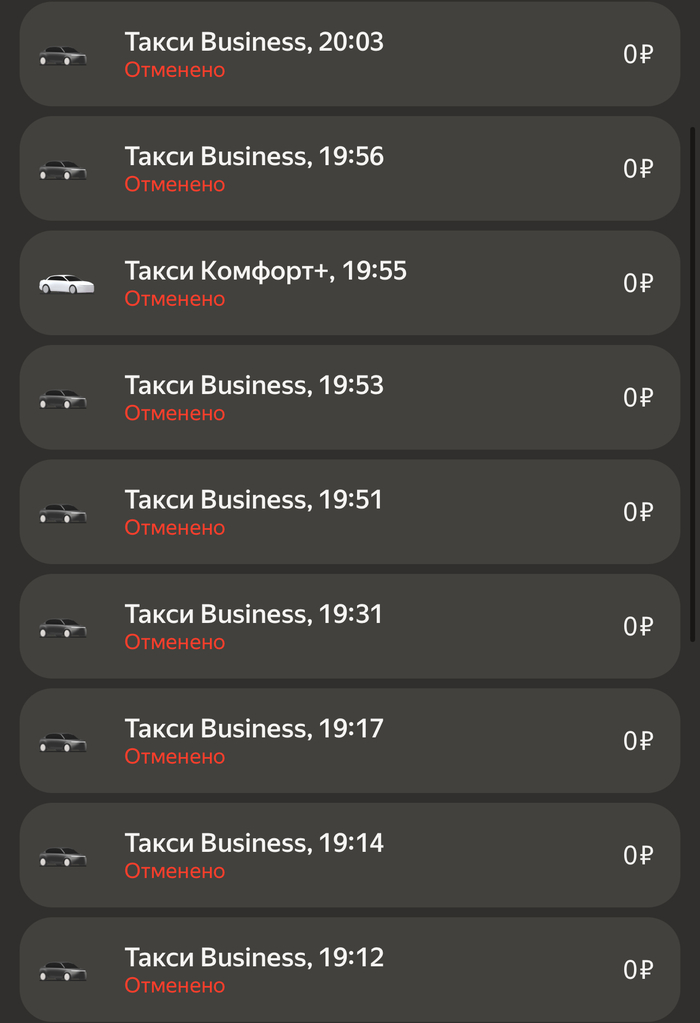Click car icon of 19:31 Business ride

pyautogui.click(x=63, y=628)
